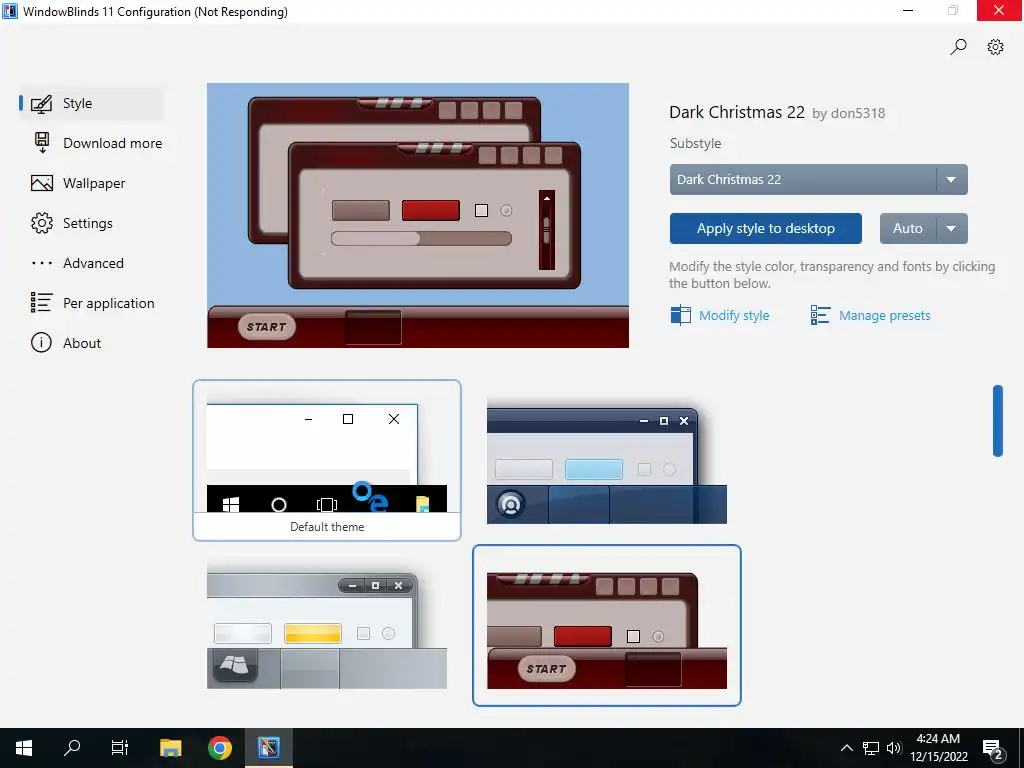Open the Advanced section
The height and width of the screenshot is (768, 1024).
[91, 263]
